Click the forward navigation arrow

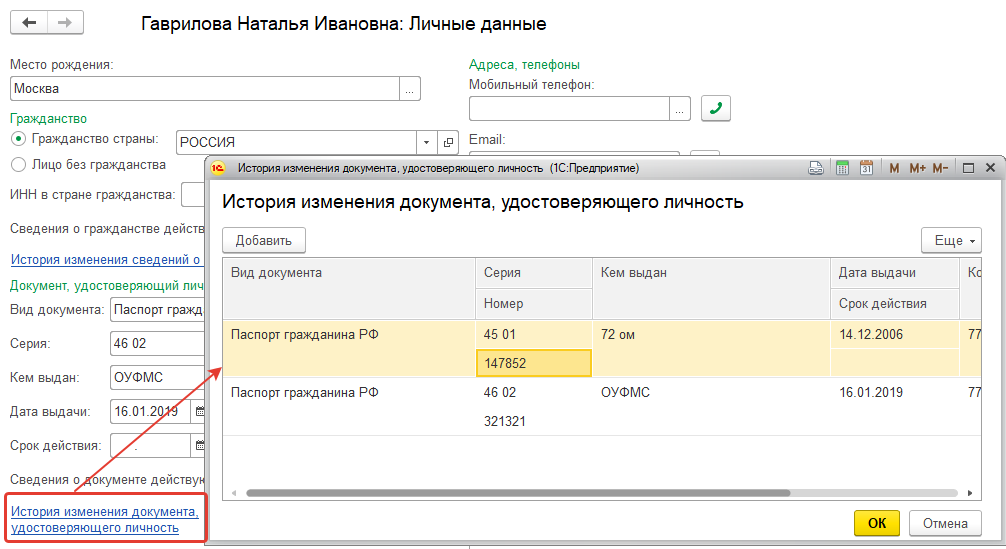click(x=65, y=22)
